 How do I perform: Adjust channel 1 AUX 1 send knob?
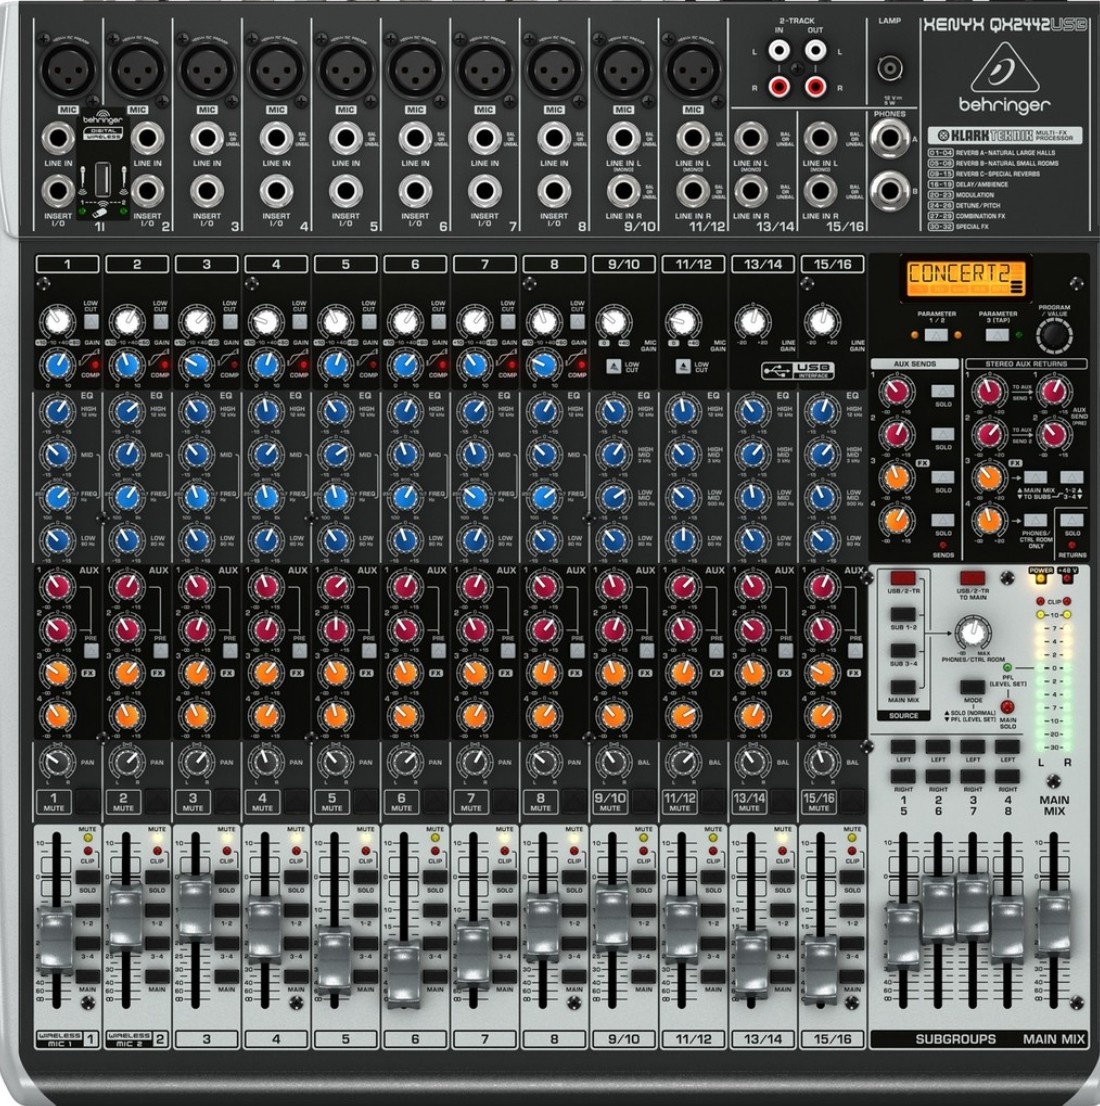click(58, 586)
